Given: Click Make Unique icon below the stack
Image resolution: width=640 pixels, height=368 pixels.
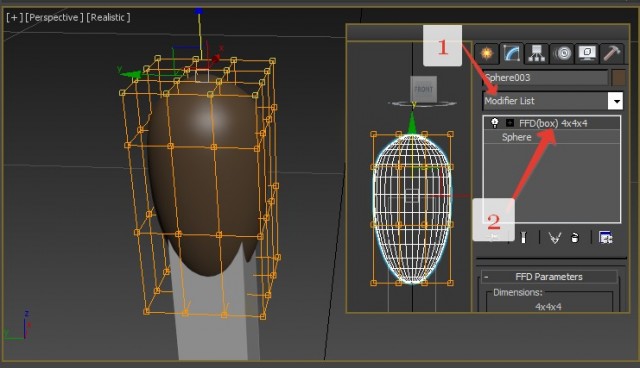Looking at the screenshot, I should coord(554,237).
